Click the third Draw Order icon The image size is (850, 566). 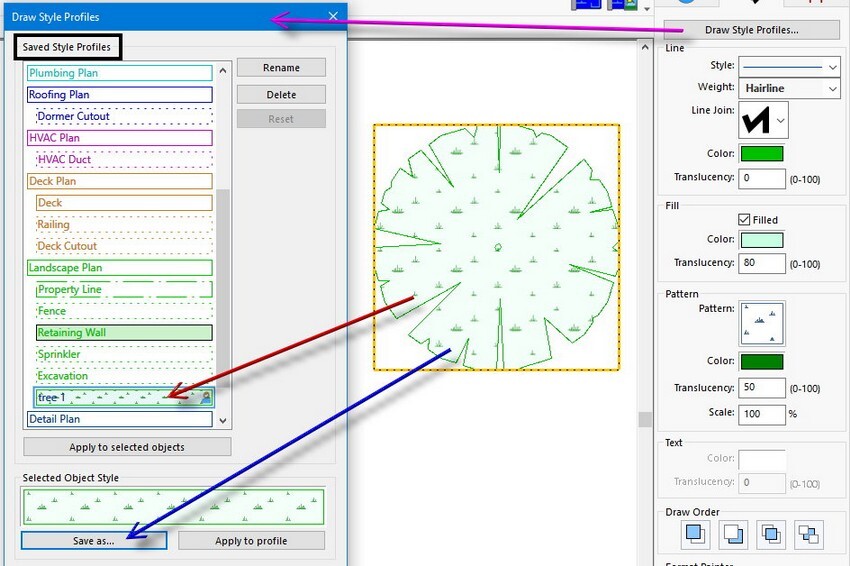pyautogui.click(x=770, y=534)
